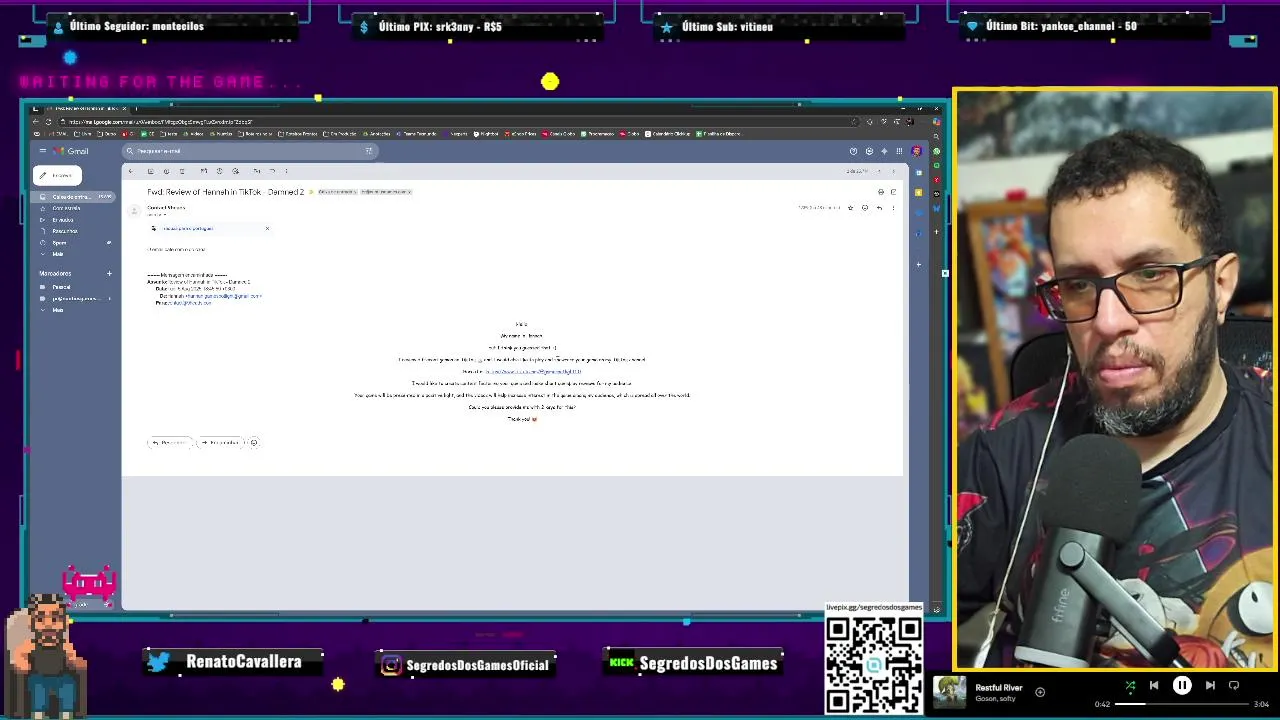This screenshot has width=1280, height=720.
Task: Reload page in browser toolbar
Action: pos(48,122)
